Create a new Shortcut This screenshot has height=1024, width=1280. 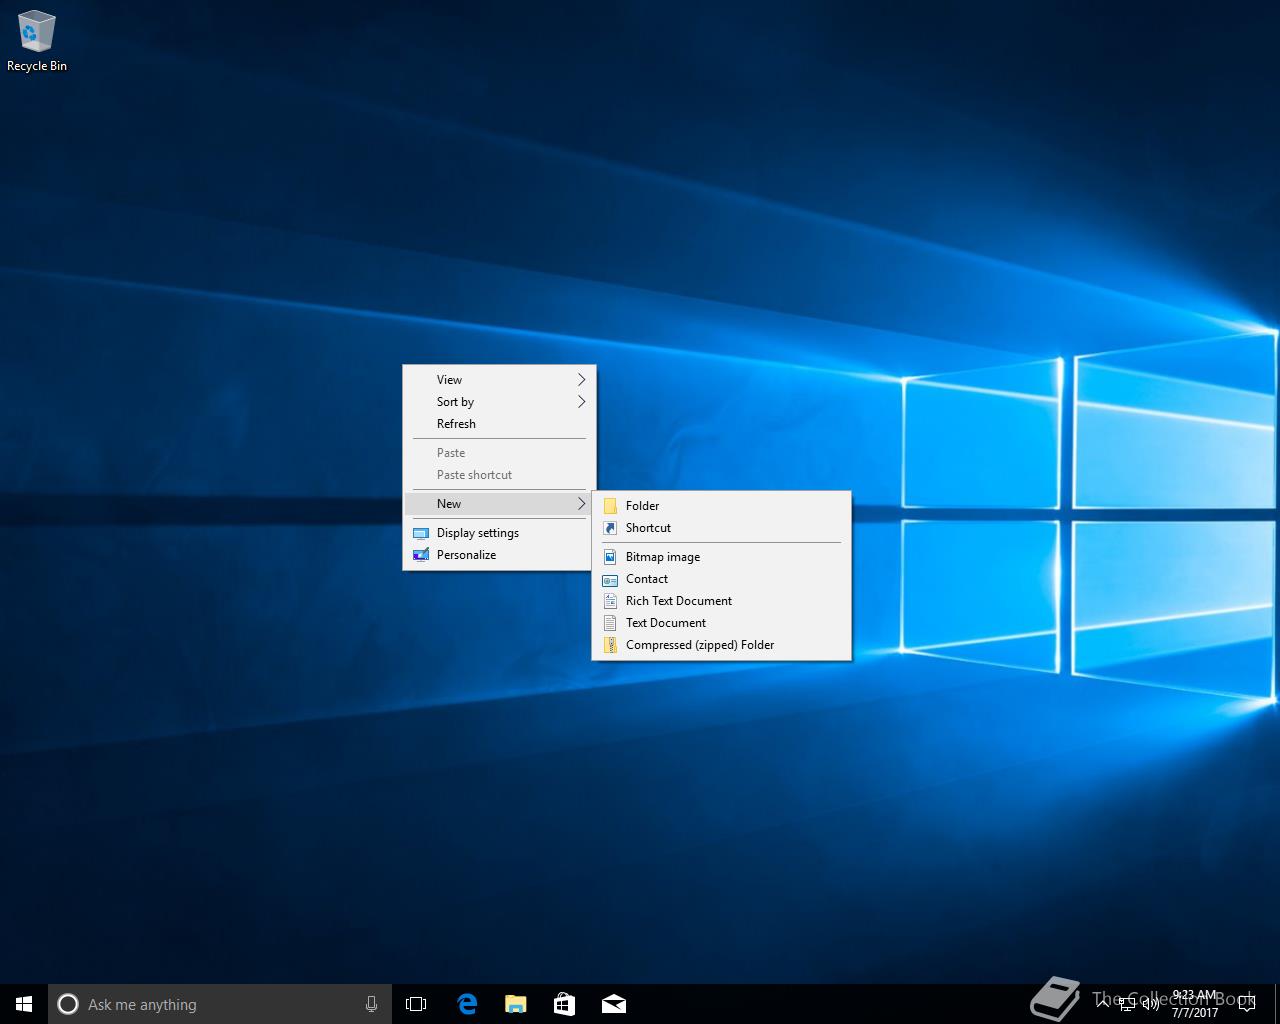[x=721, y=528]
